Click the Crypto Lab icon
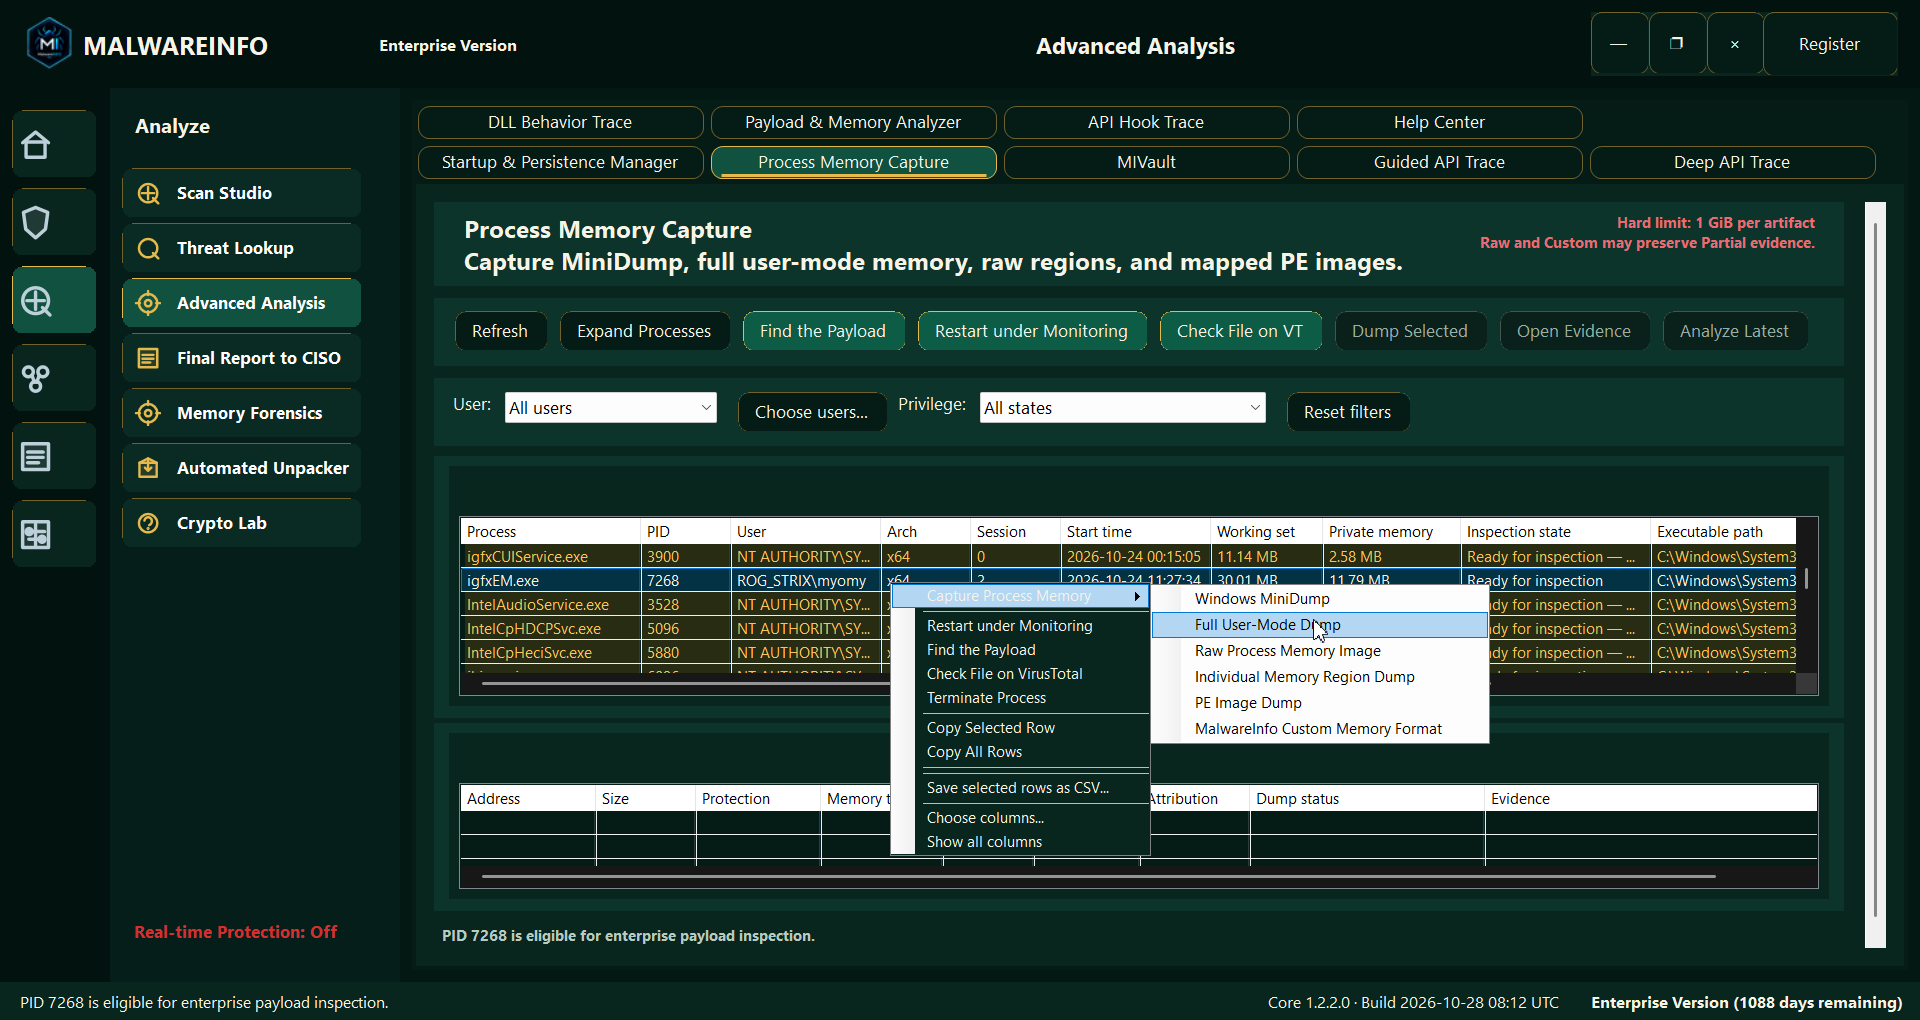The height and width of the screenshot is (1020, 1920). 149,523
